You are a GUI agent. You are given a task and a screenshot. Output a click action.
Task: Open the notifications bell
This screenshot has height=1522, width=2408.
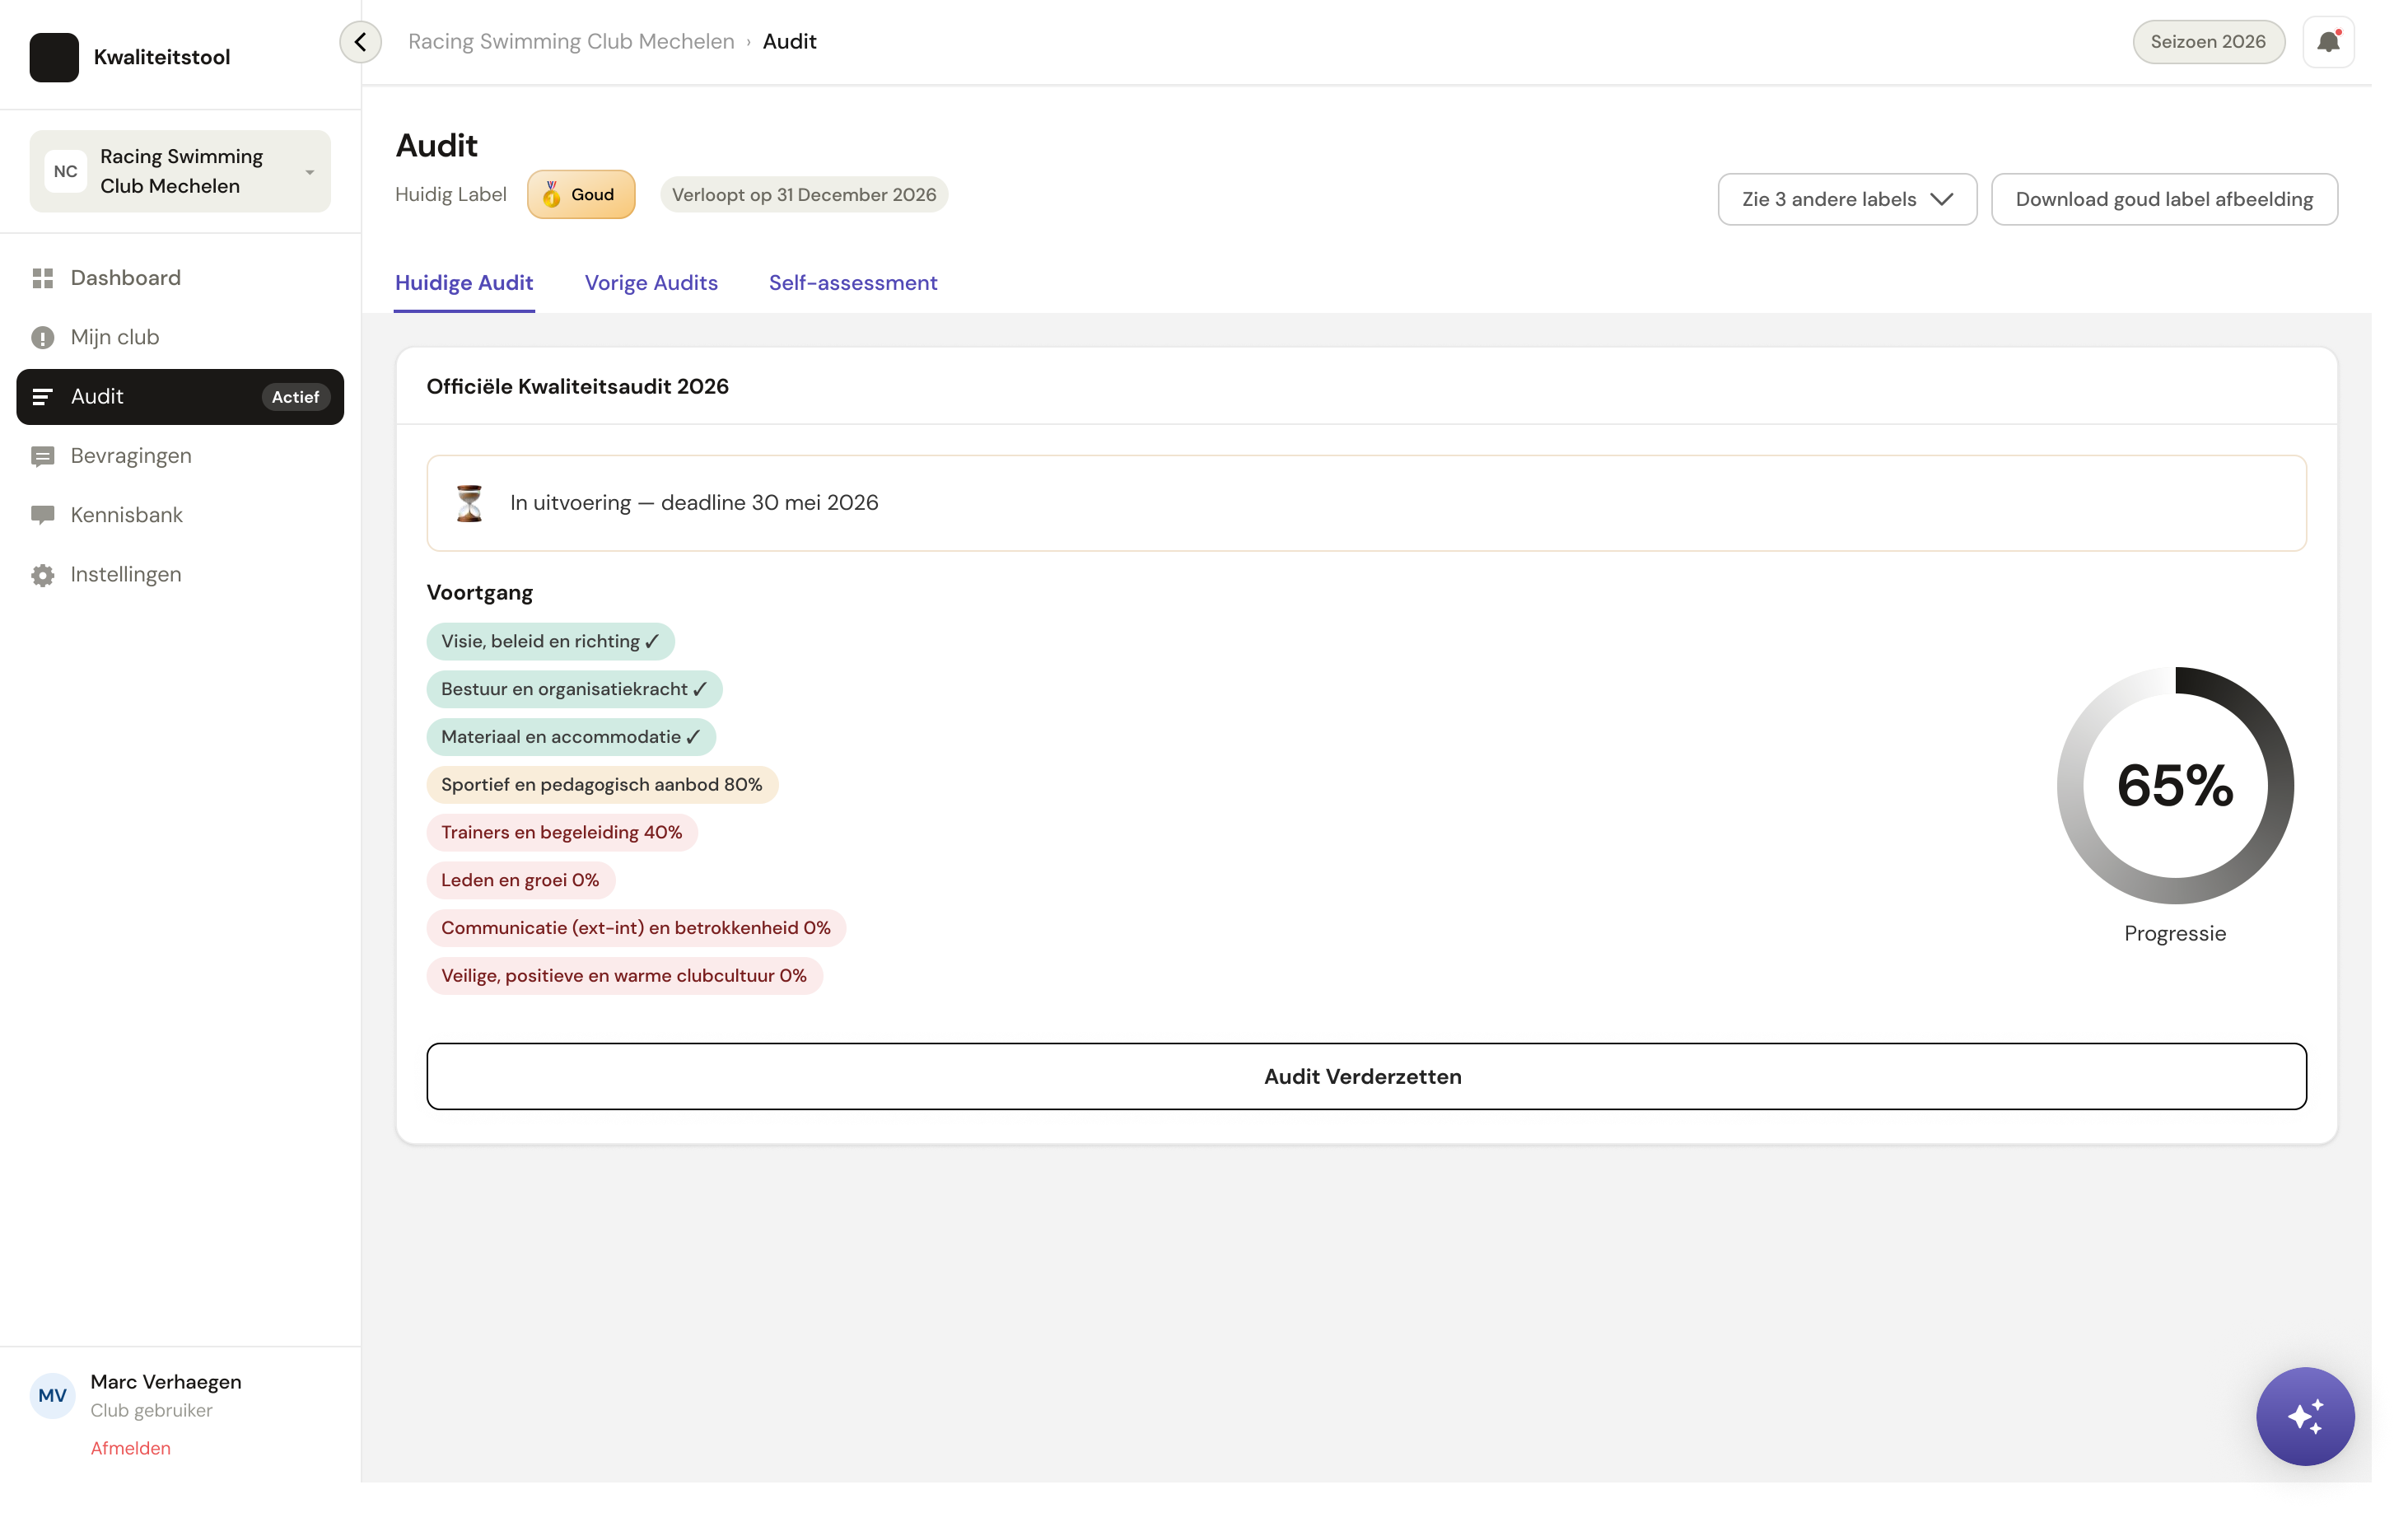[2328, 42]
